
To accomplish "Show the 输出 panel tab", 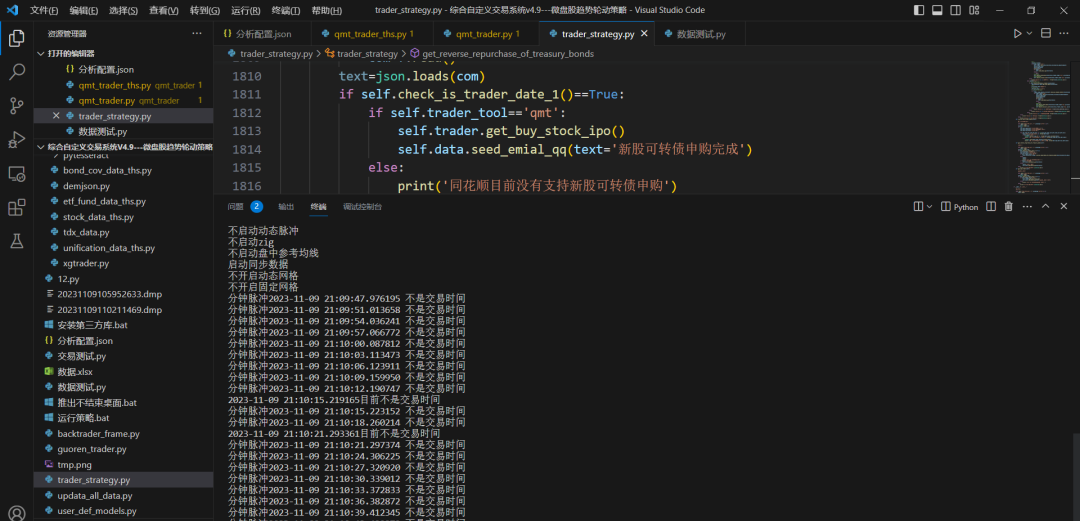I will pyautogui.click(x=286, y=207).
